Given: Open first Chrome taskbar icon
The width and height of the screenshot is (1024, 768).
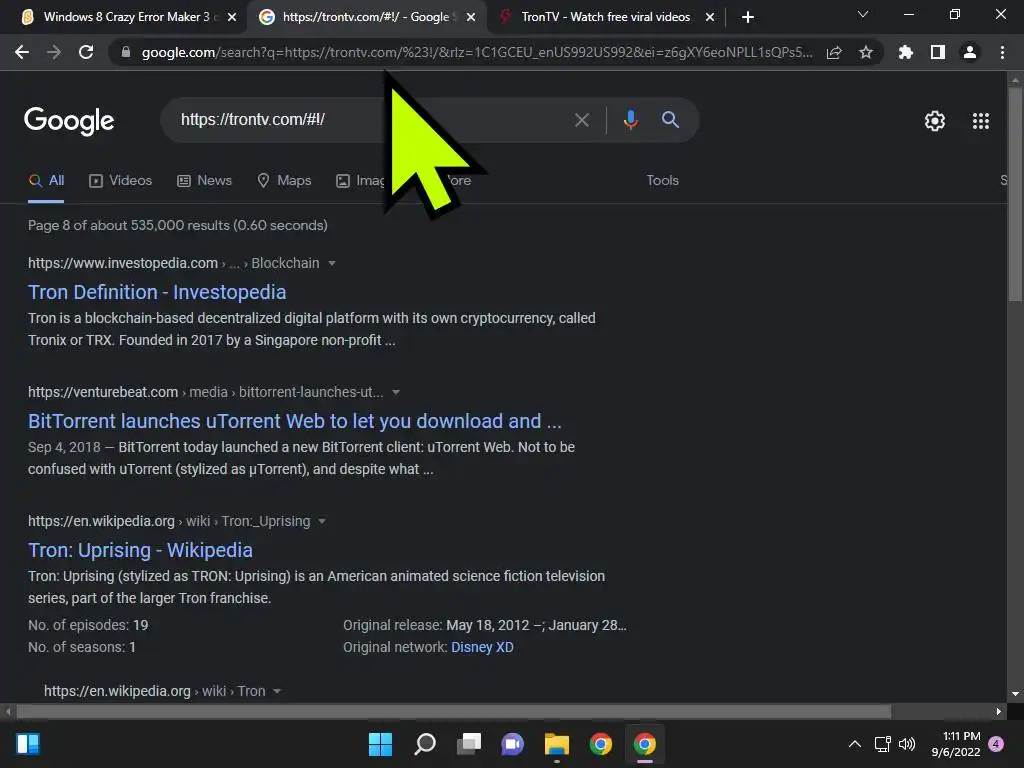Looking at the screenshot, I should point(600,744).
